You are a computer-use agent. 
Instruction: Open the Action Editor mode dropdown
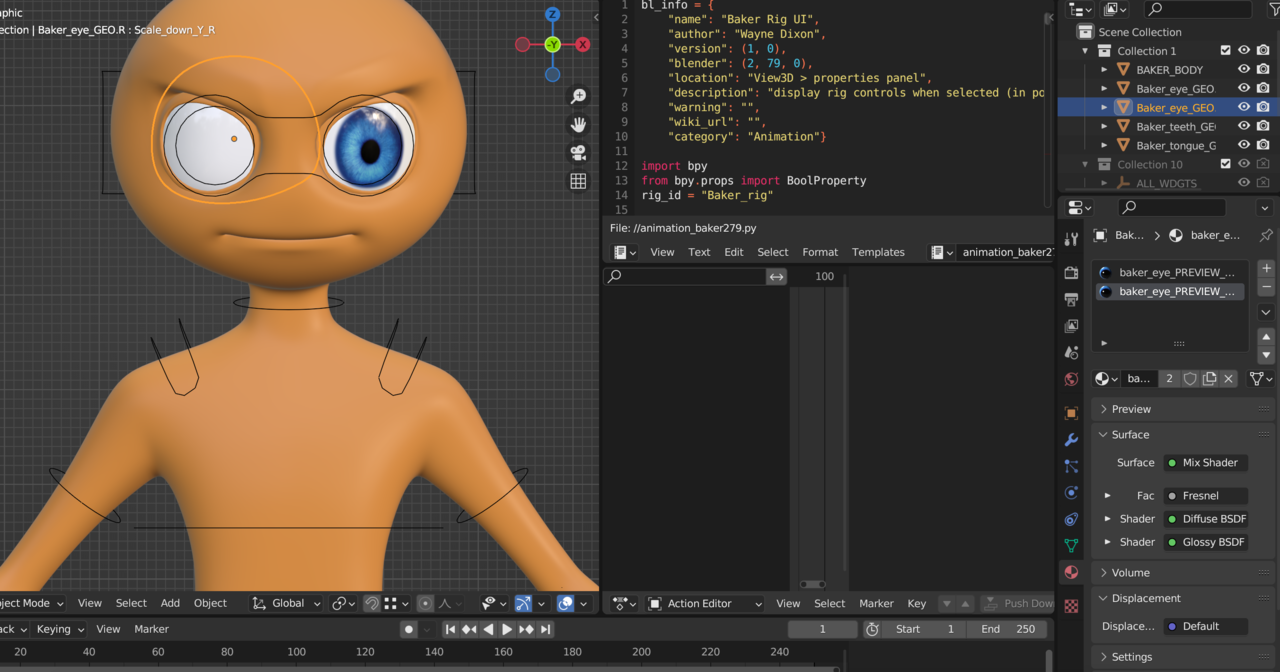pyautogui.click(x=706, y=603)
